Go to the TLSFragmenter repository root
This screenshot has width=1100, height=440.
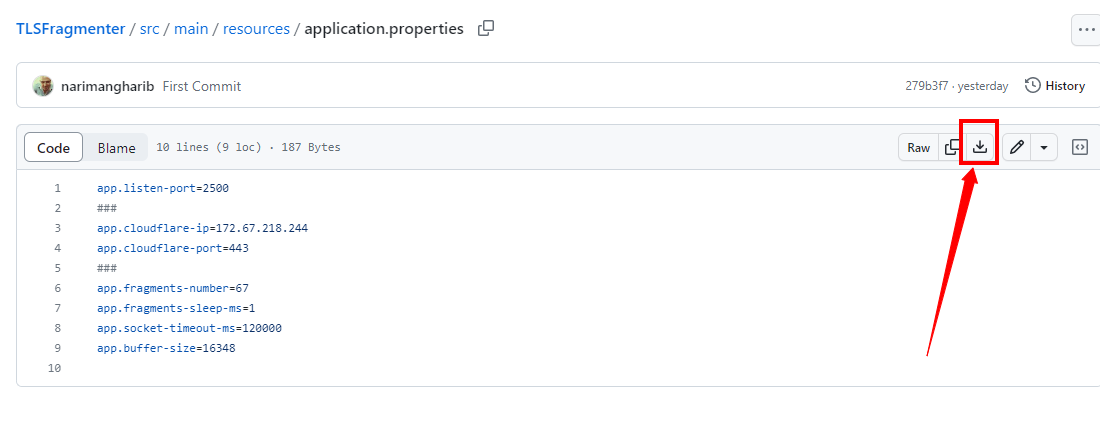(x=71, y=29)
